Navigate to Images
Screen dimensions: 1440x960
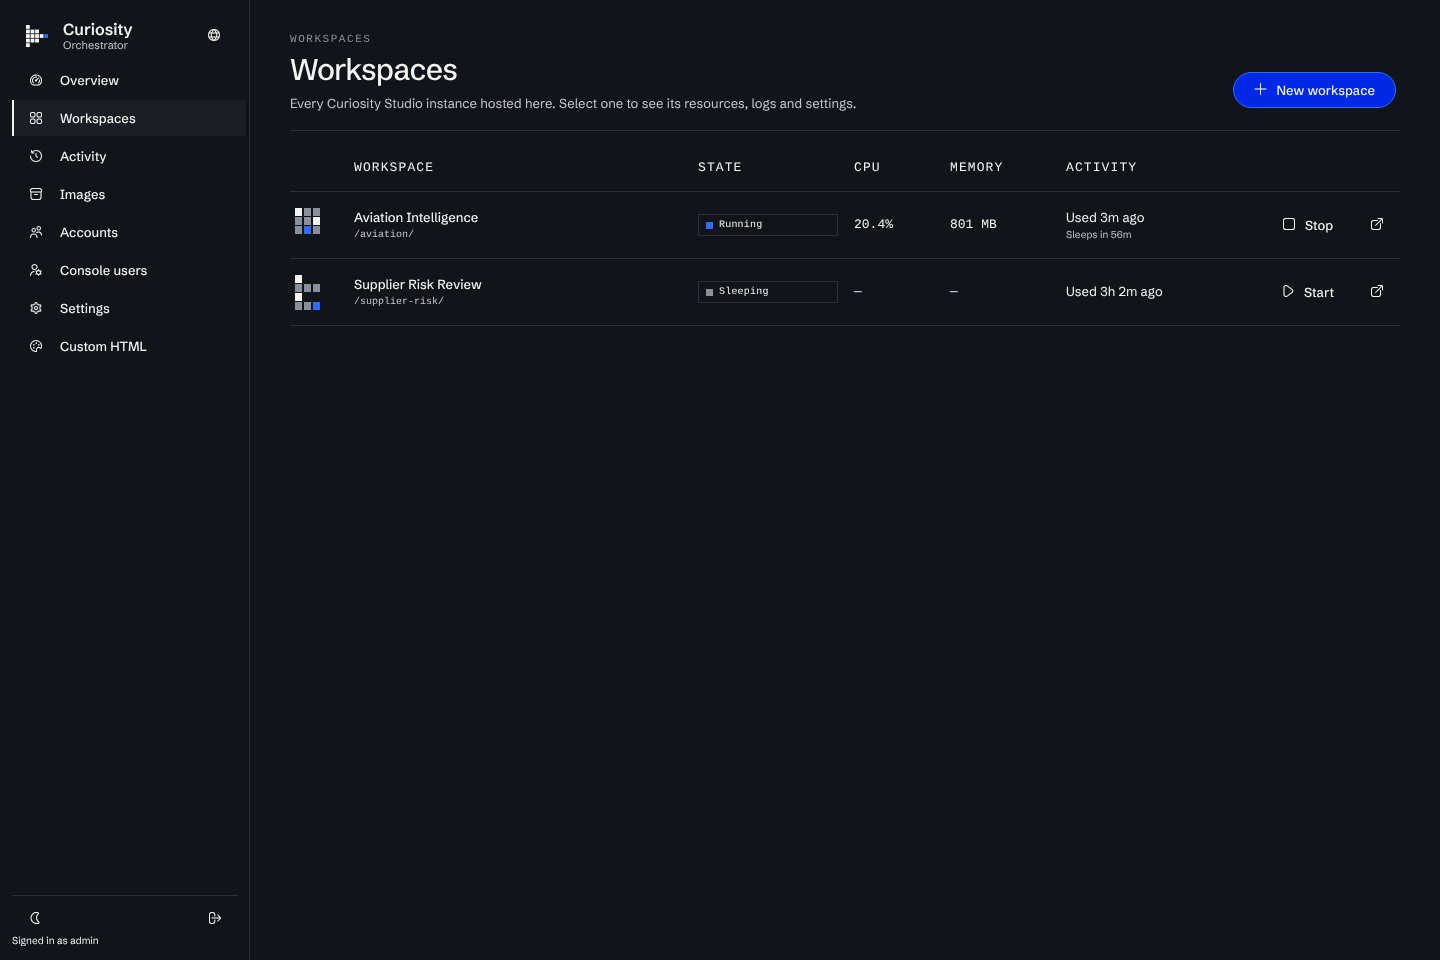pos(129,194)
